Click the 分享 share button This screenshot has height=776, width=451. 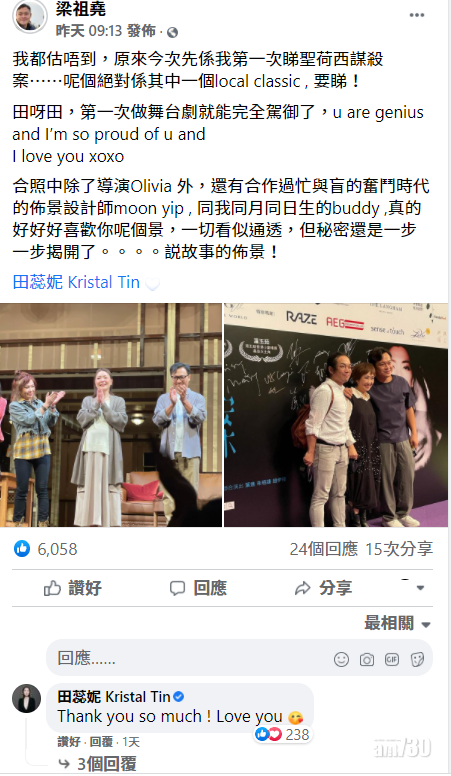pos(323,588)
